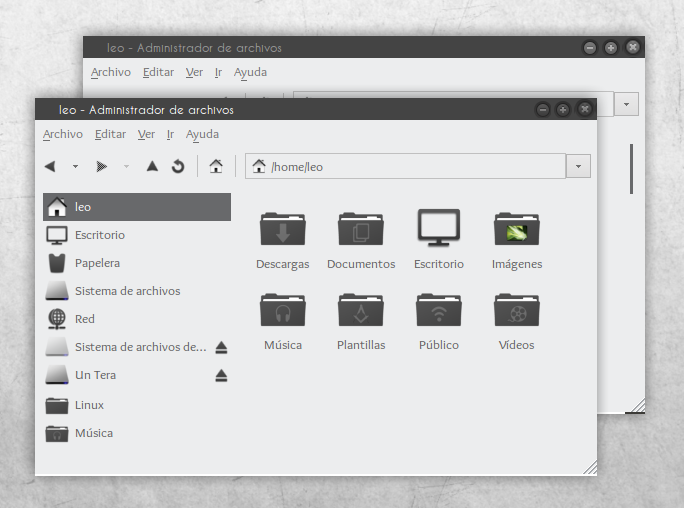The height and width of the screenshot is (508, 684).
Task: Open Linux bookmark in the sidebar
Action: [x=137, y=405]
